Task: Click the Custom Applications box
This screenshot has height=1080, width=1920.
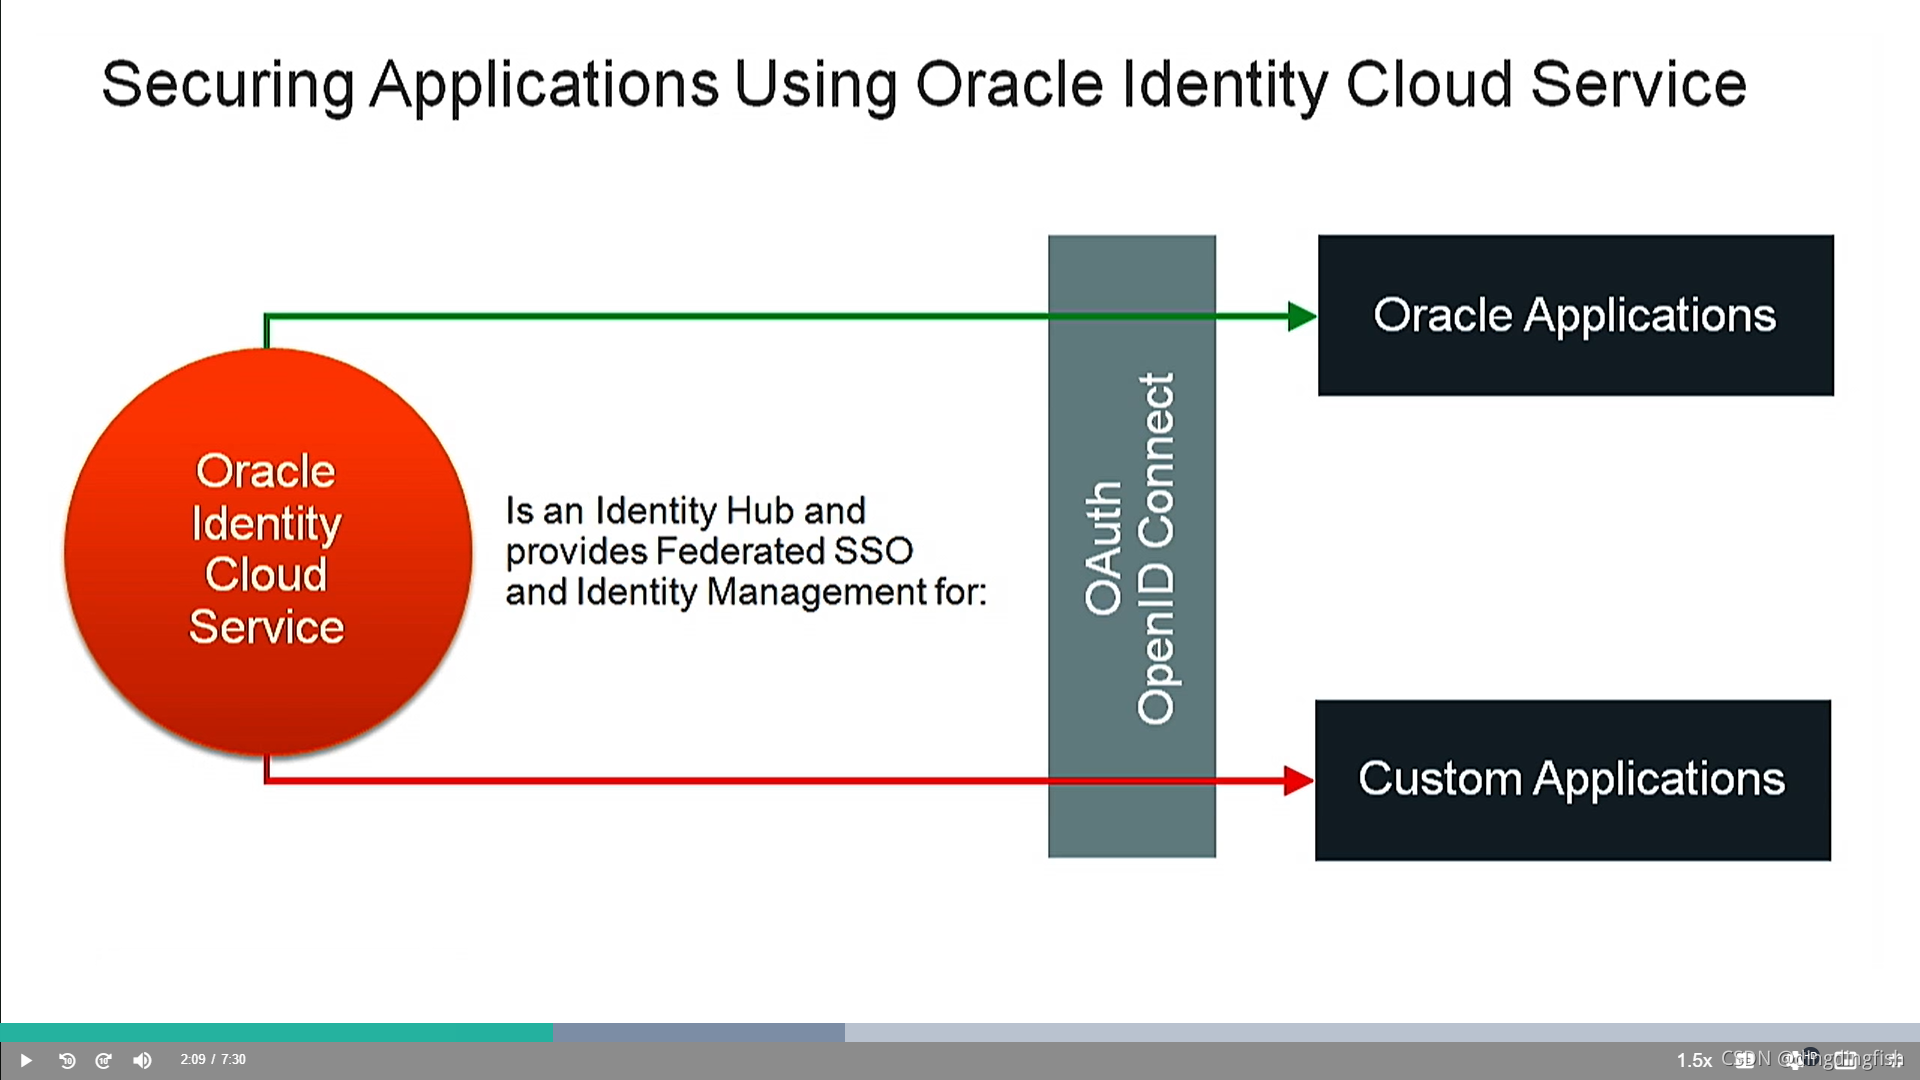Action: [x=1572, y=780]
